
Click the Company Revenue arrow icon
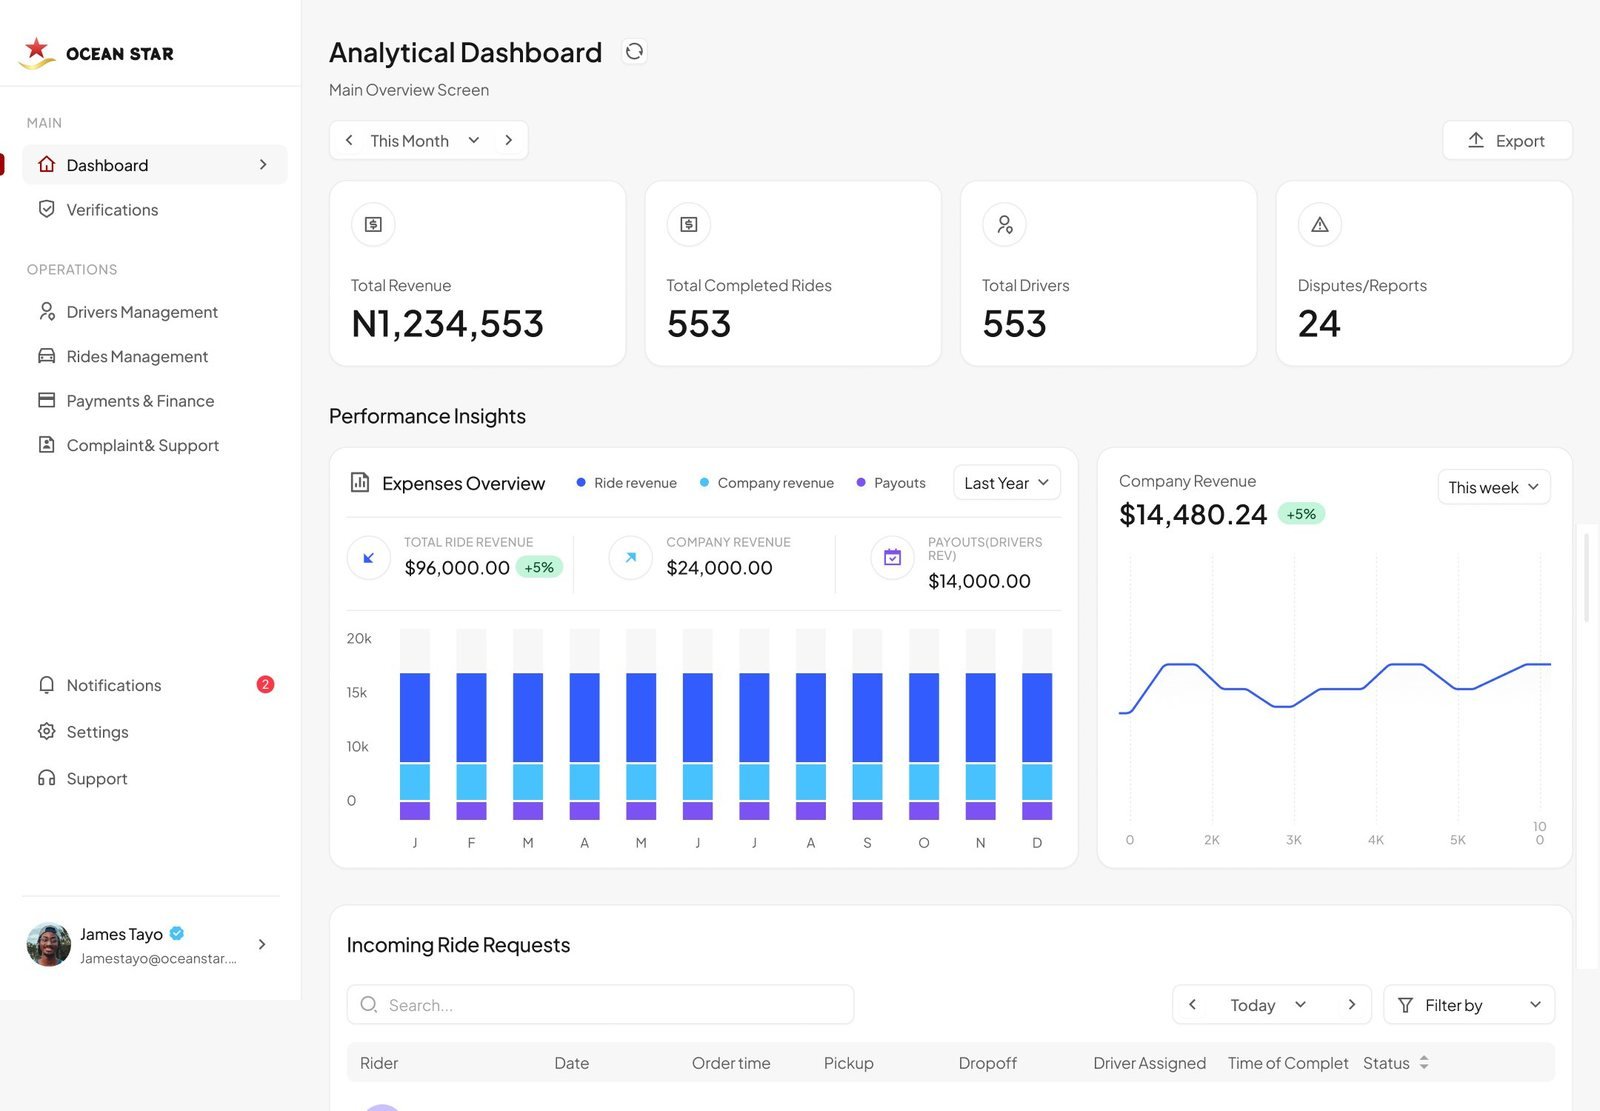coord(631,558)
